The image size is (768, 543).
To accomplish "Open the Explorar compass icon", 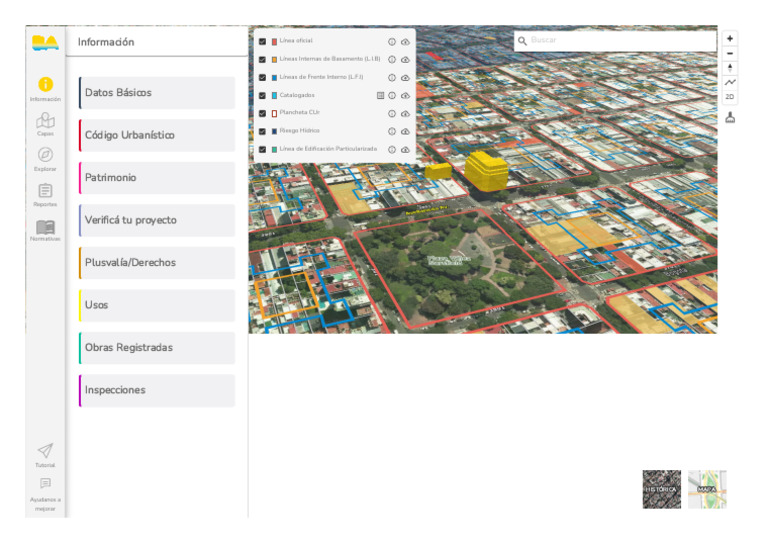I will [45, 155].
